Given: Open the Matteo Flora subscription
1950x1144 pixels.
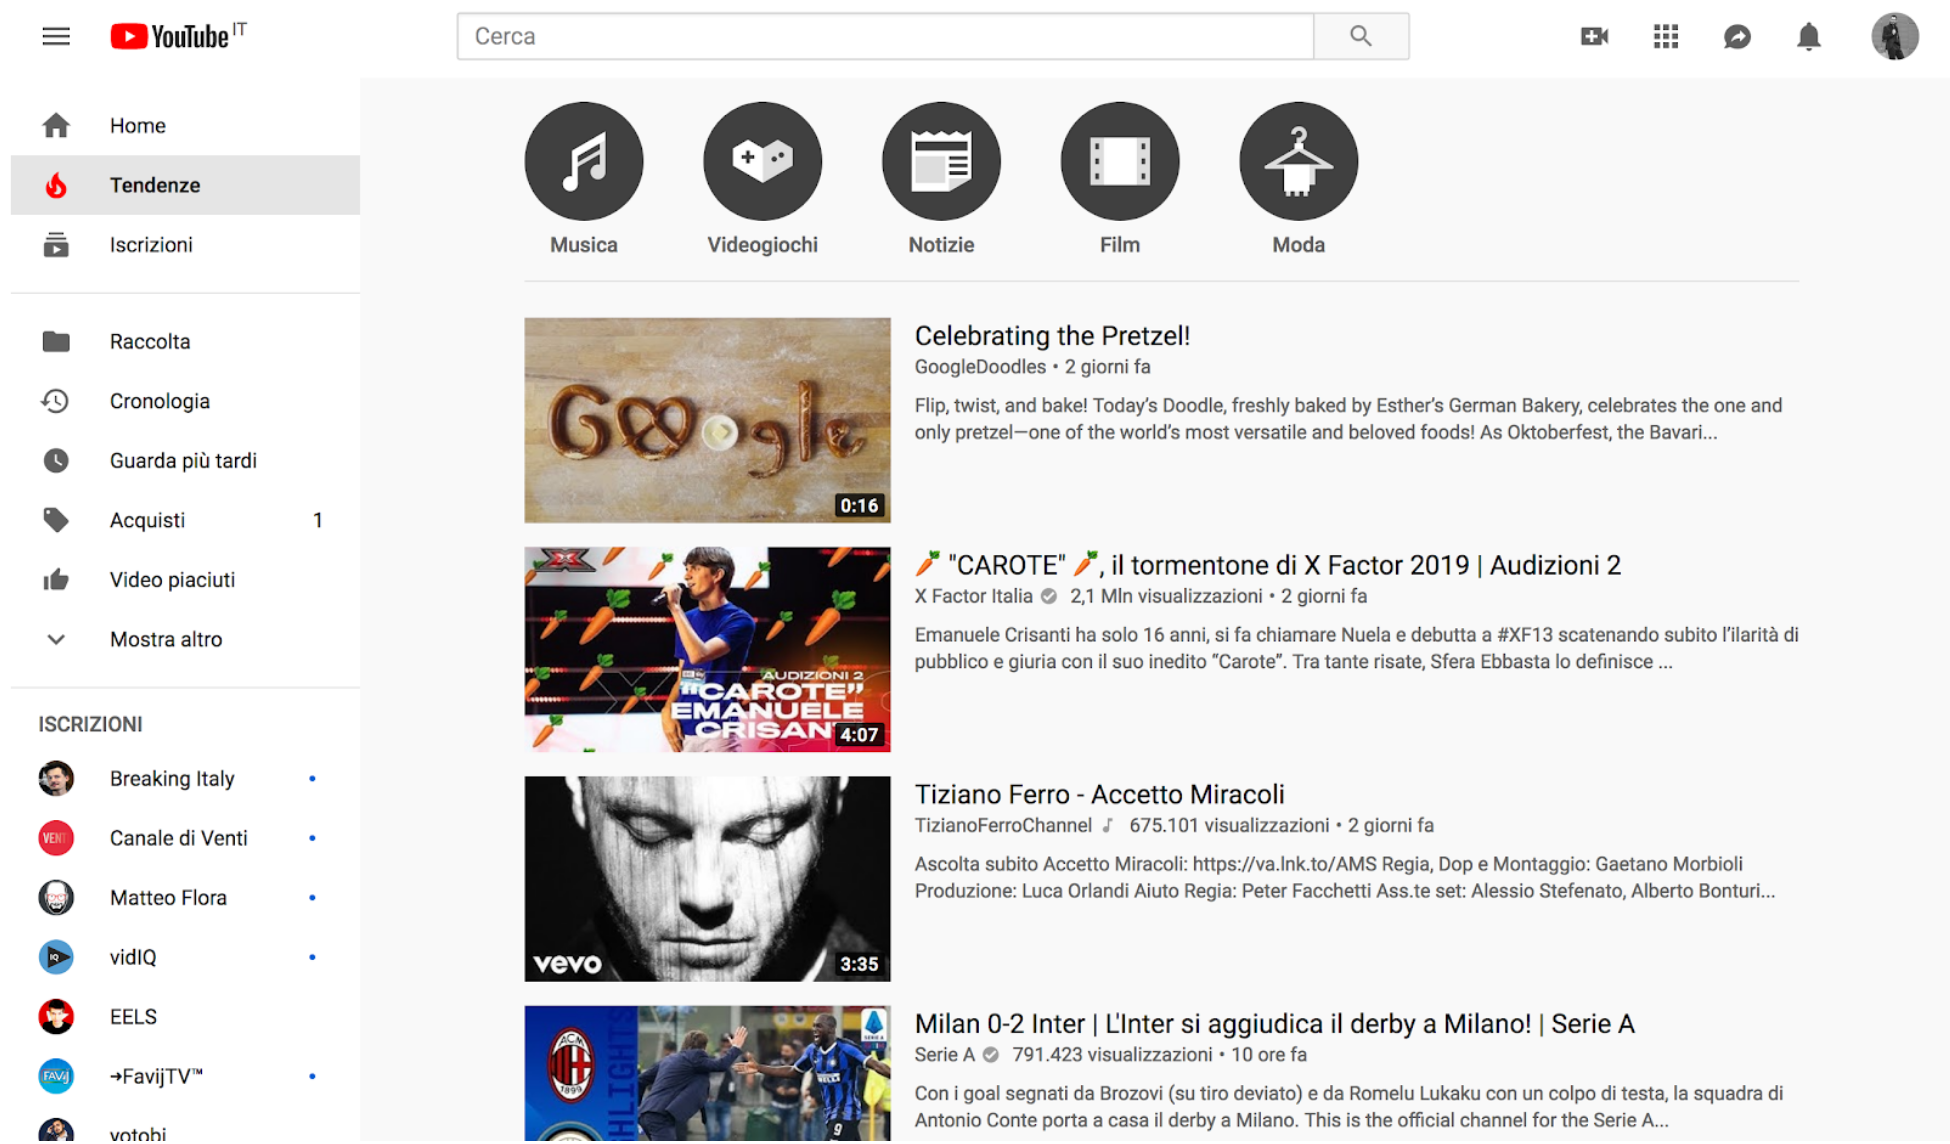Looking at the screenshot, I should pos(185,898).
